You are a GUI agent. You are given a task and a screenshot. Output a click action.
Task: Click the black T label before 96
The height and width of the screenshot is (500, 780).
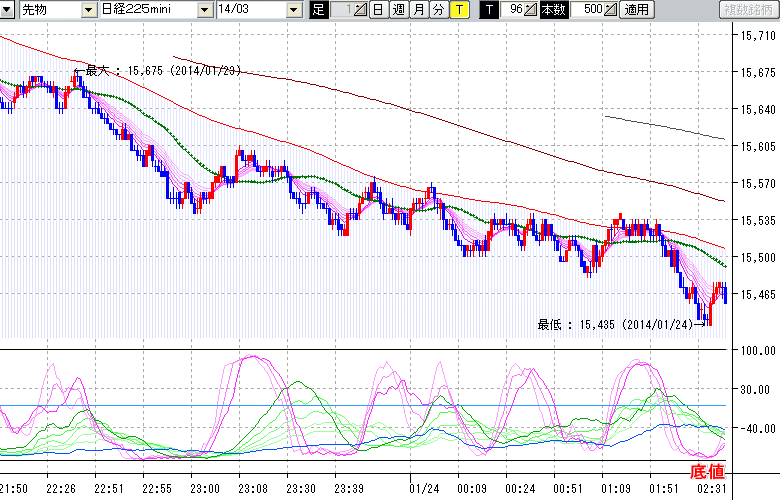pos(488,10)
